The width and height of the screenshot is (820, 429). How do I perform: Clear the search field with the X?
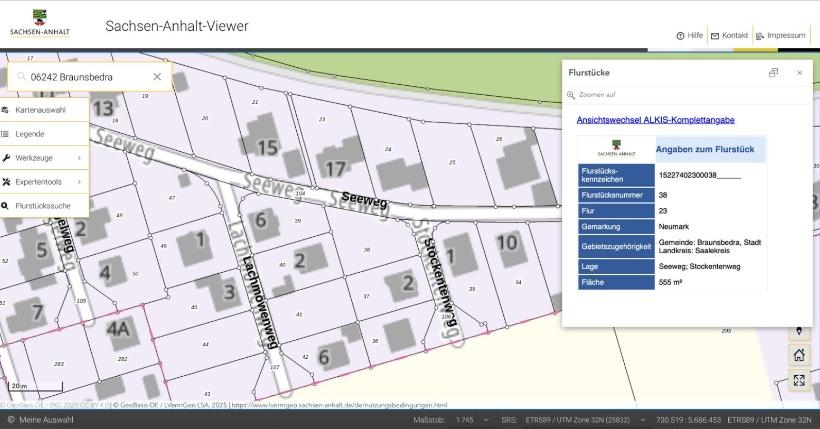tap(157, 76)
